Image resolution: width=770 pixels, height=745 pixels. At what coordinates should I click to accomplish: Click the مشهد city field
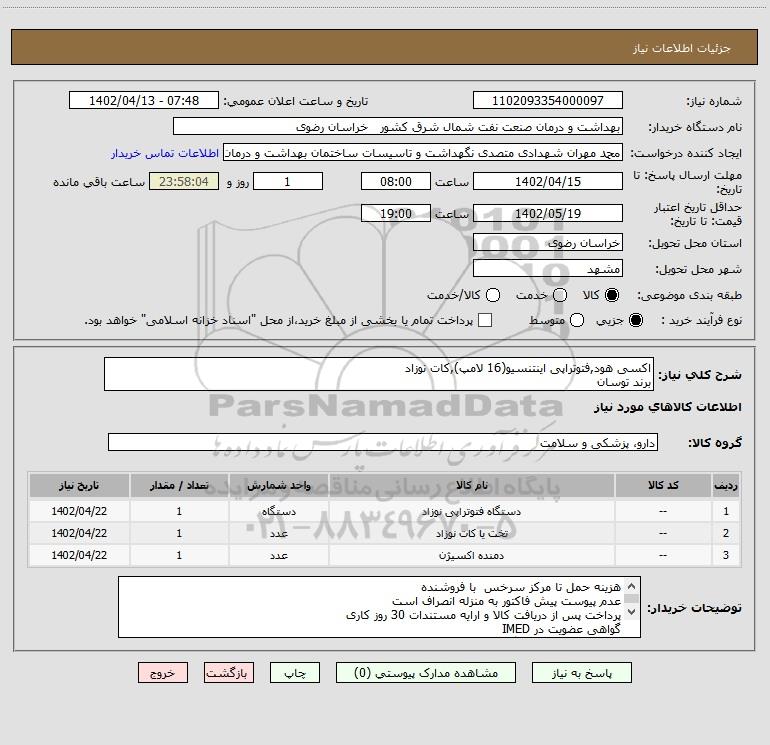548,269
